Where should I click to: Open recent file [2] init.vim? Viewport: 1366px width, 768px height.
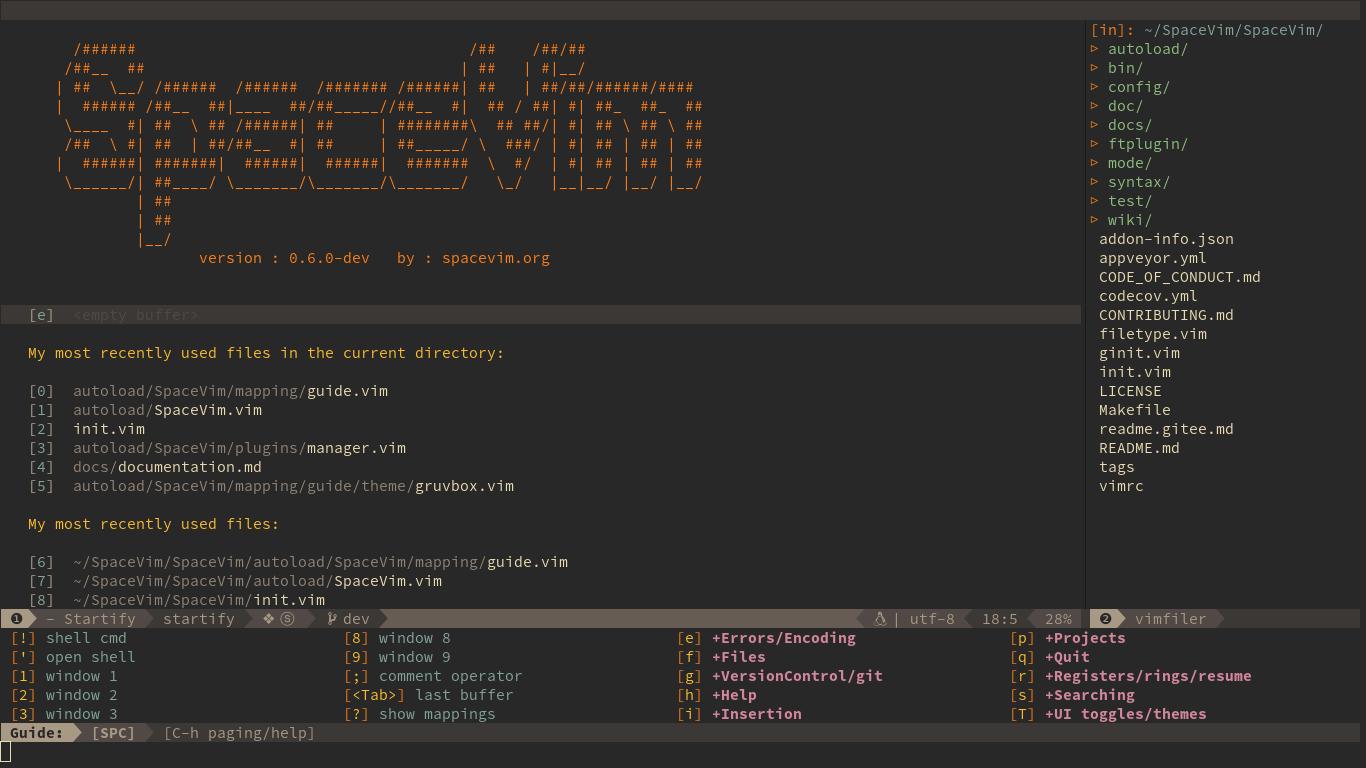click(x=87, y=429)
